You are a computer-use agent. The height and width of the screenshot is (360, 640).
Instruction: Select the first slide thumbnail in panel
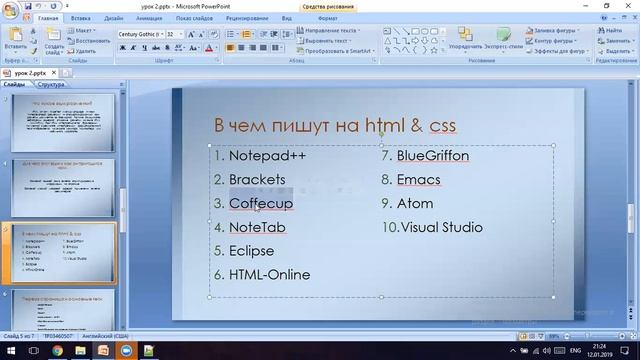(63, 122)
